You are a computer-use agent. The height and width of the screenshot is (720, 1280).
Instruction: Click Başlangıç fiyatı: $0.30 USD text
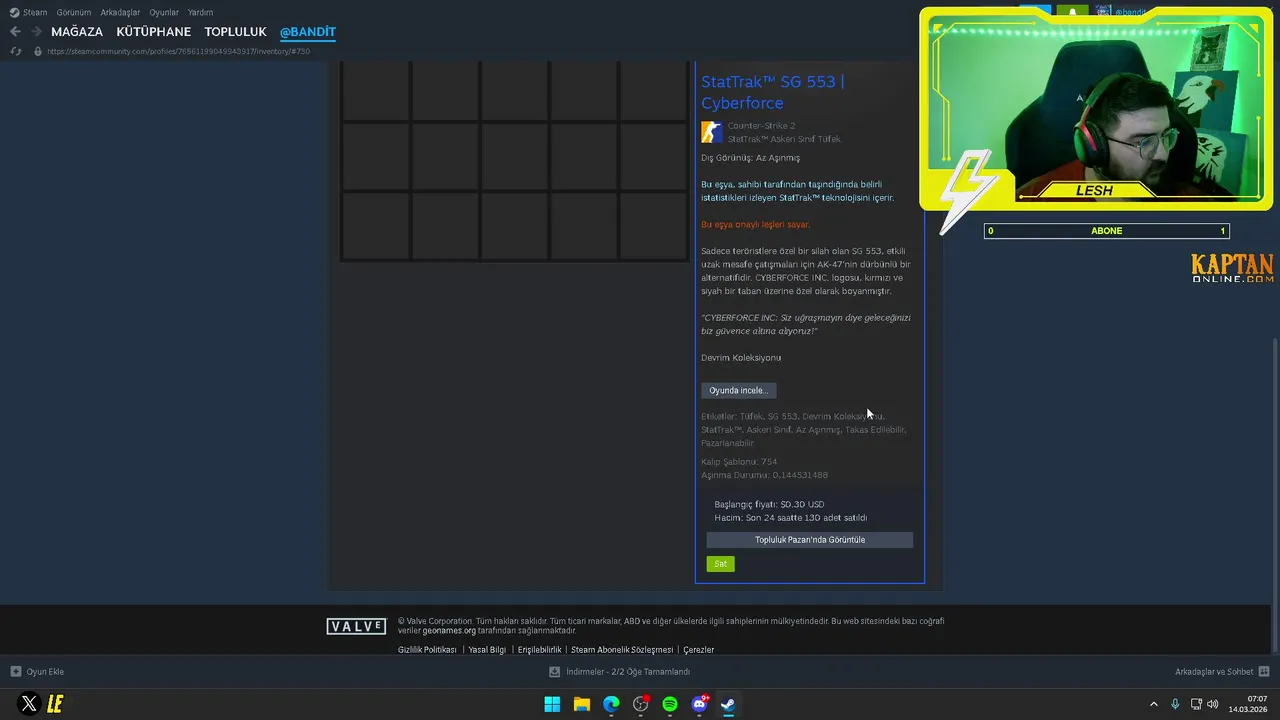click(x=769, y=504)
